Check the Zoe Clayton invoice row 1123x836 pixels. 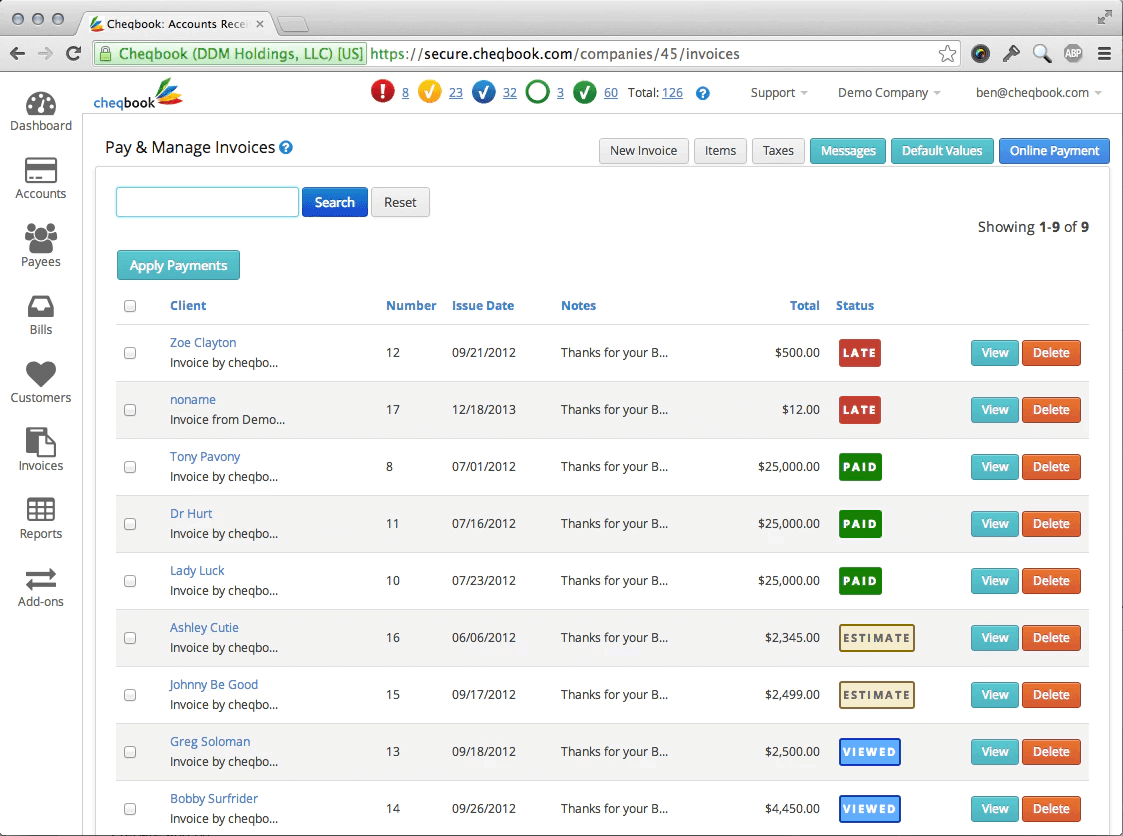click(x=130, y=353)
